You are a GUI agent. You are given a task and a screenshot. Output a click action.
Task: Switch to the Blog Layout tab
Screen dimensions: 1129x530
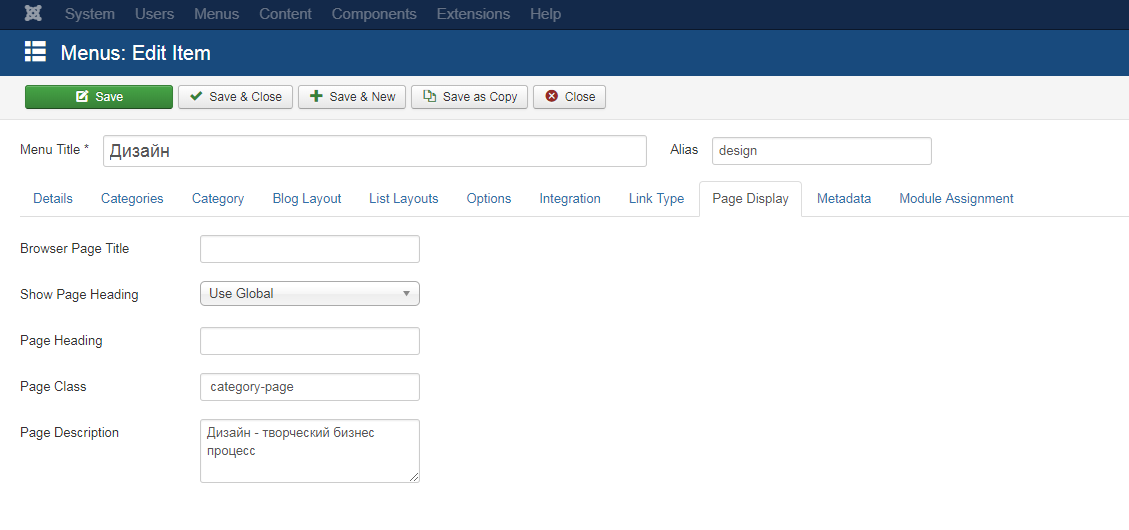307,199
